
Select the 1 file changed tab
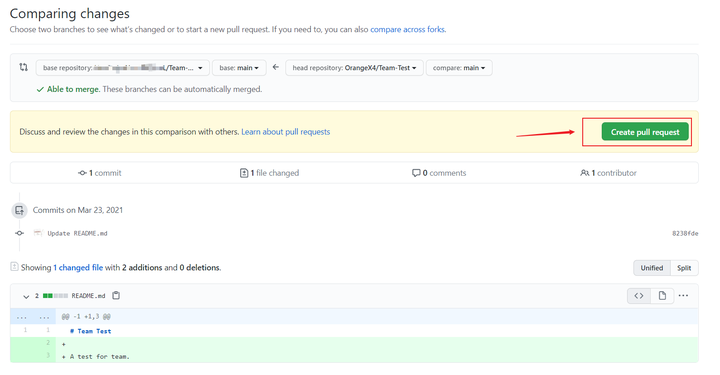[269, 173]
